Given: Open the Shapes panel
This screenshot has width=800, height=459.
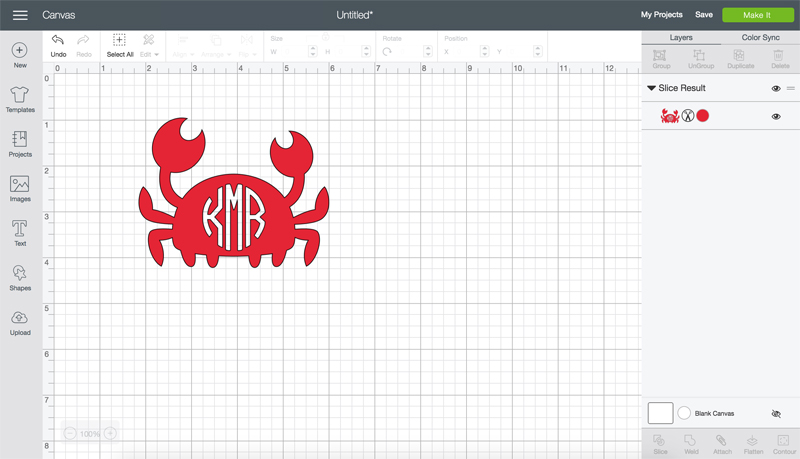Looking at the screenshot, I should [x=20, y=278].
